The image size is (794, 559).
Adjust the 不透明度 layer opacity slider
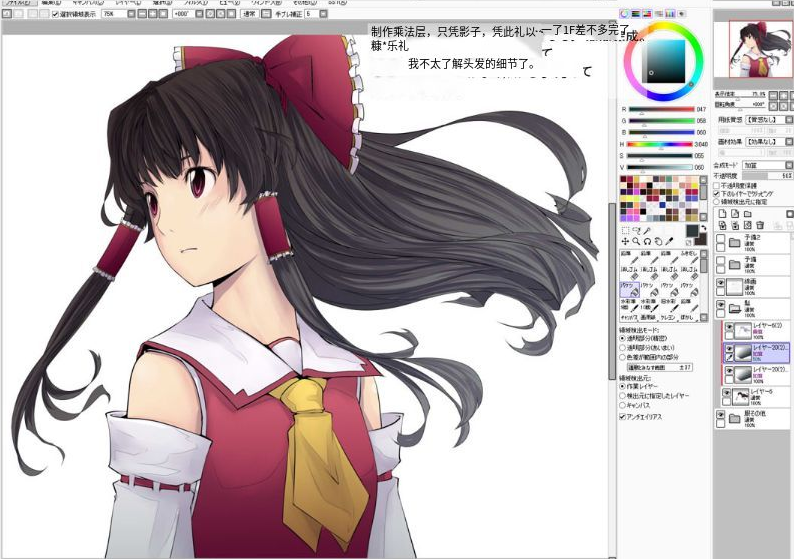(767, 175)
